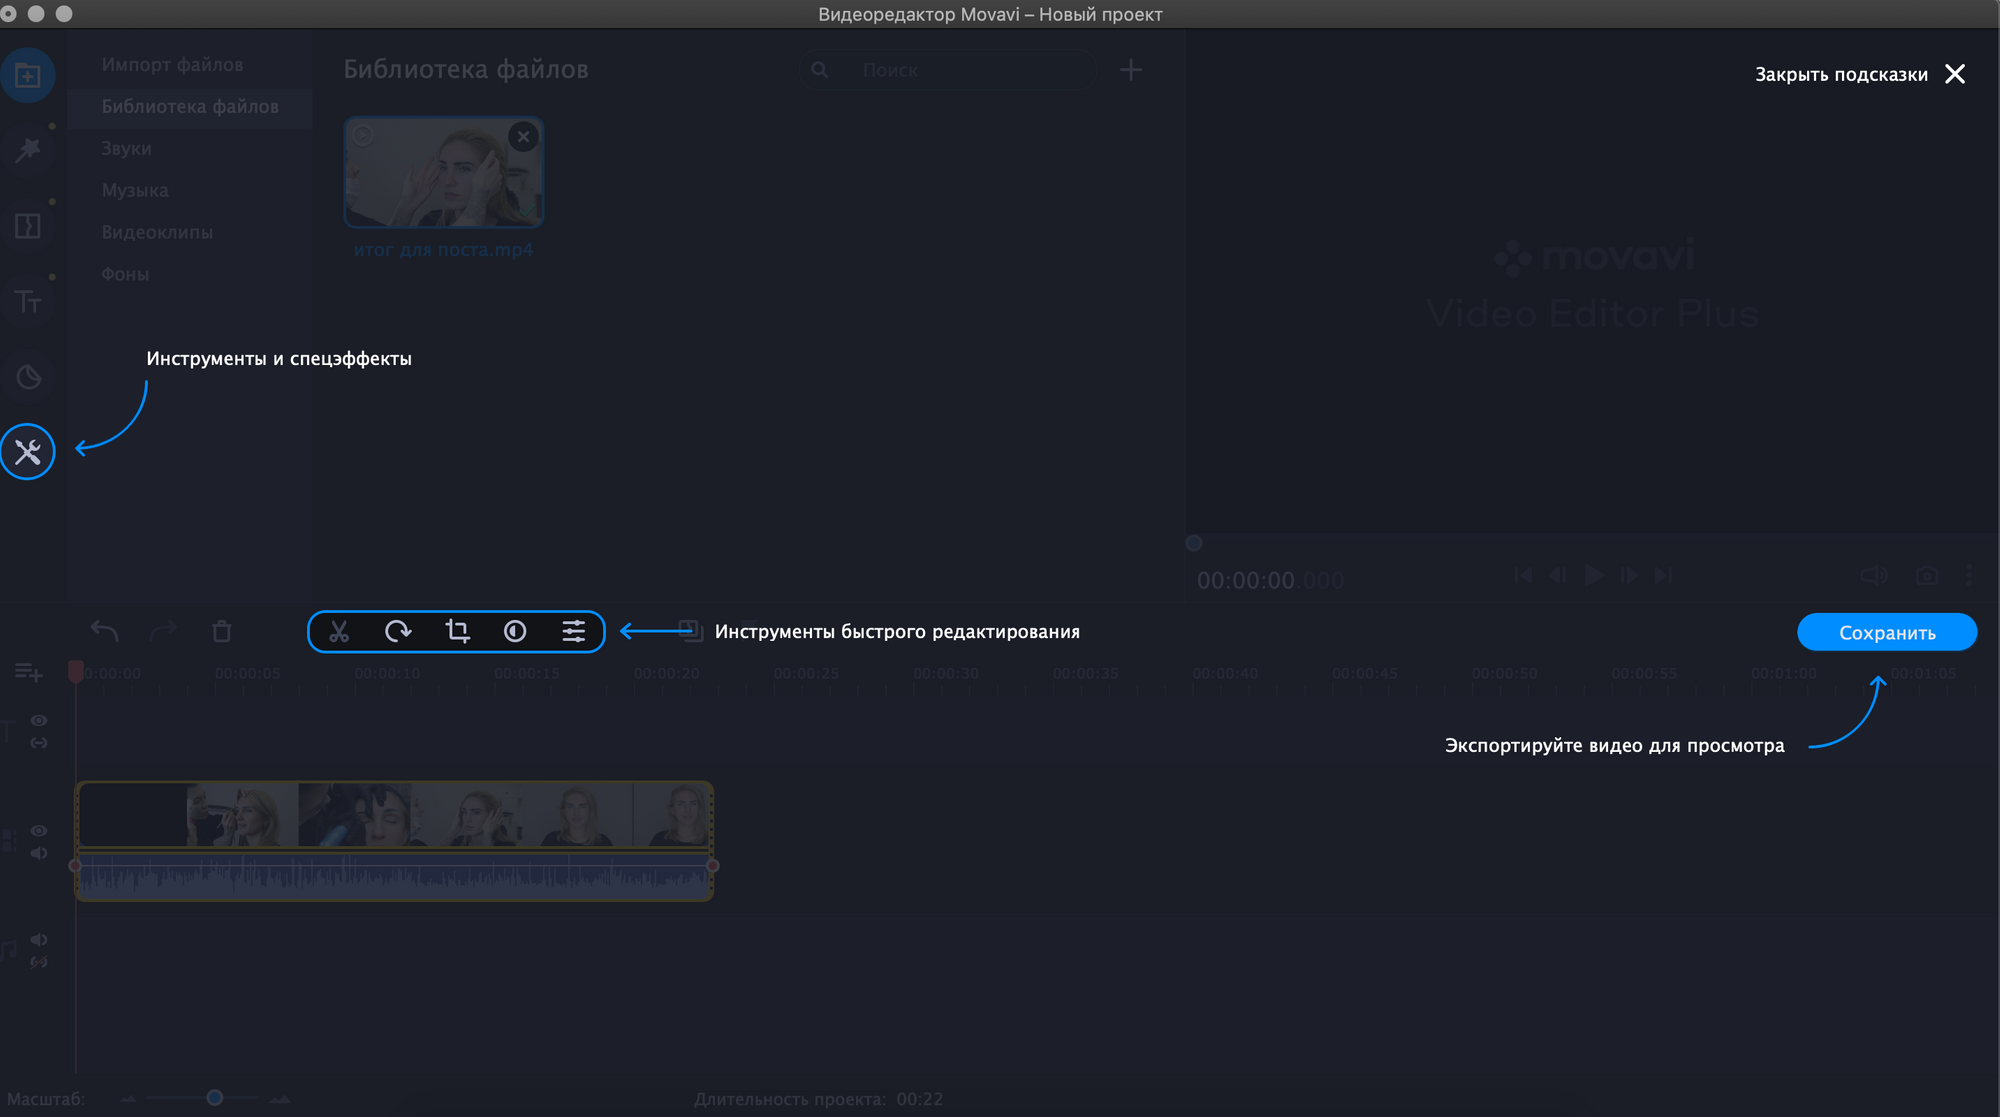Click the clock icon on video thumbnail
The width and height of the screenshot is (2000, 1117).
363,135
